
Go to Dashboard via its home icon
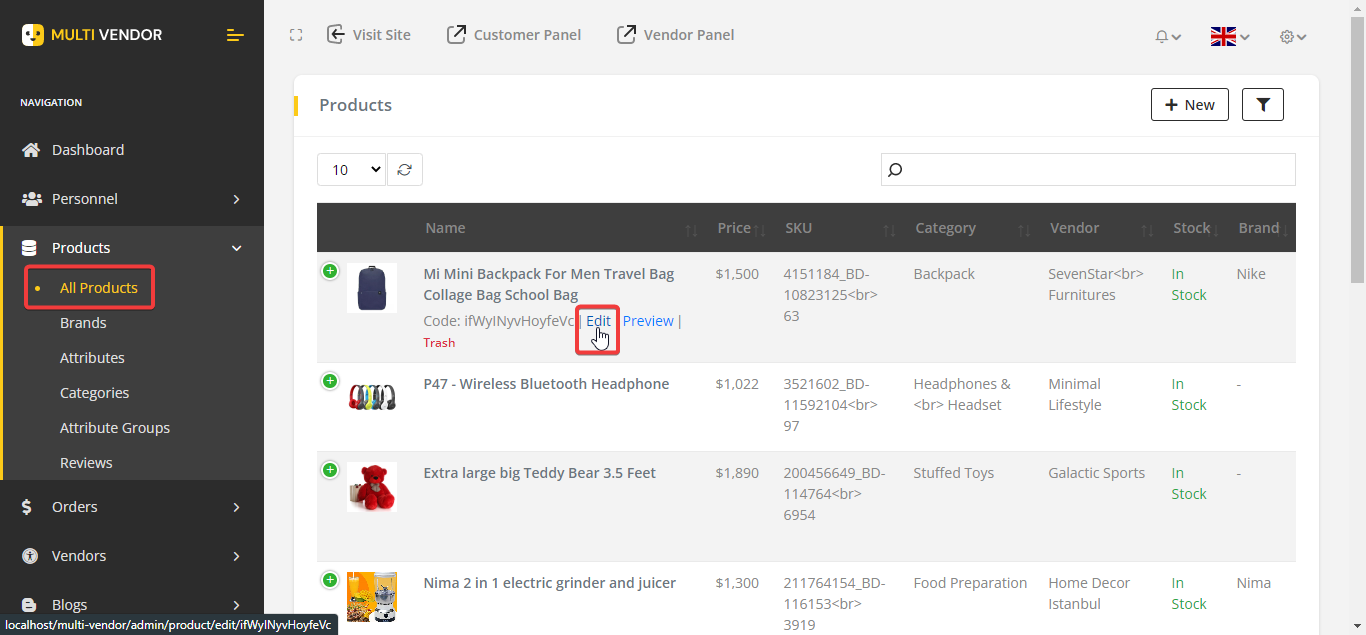(31, 149)
